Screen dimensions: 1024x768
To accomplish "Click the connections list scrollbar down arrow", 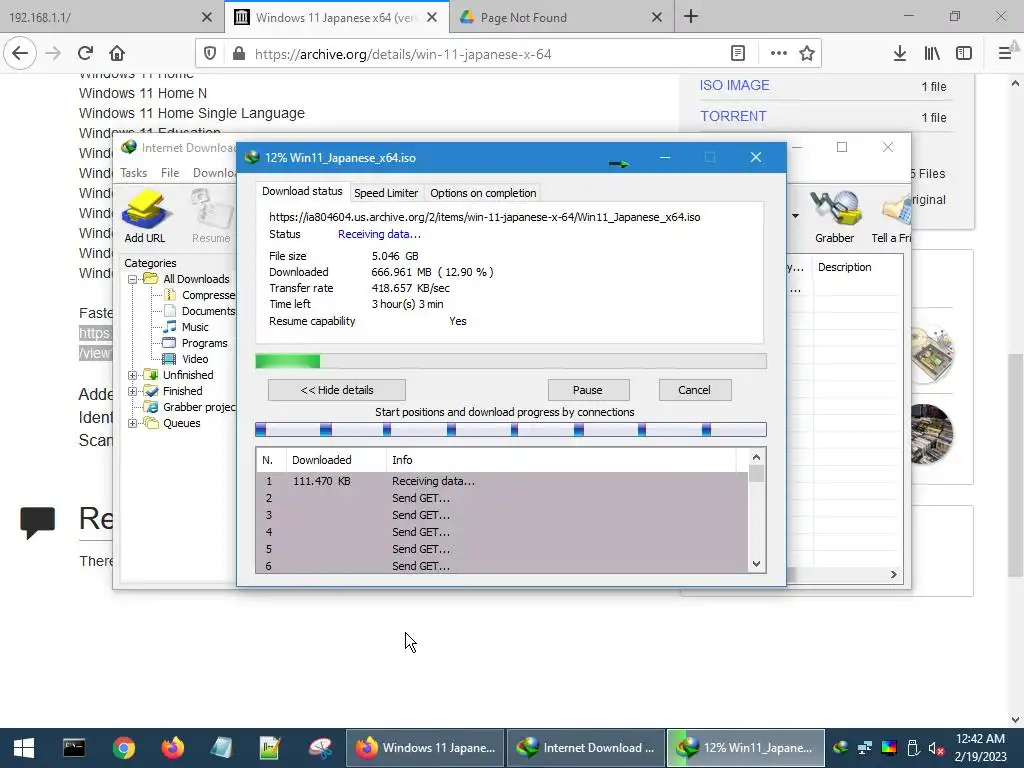I will click(x=756, y=564).
